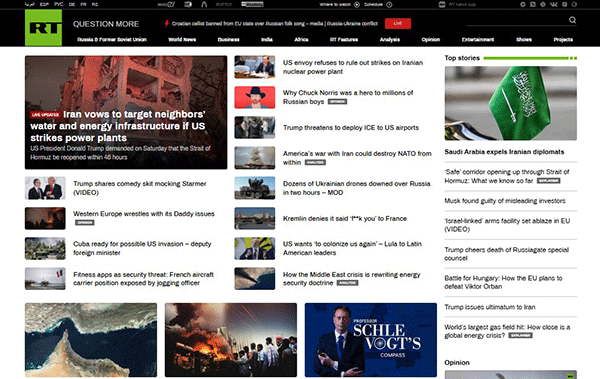Open the RT Features section
The image size is (600, 379).
[x=344, y=39]
